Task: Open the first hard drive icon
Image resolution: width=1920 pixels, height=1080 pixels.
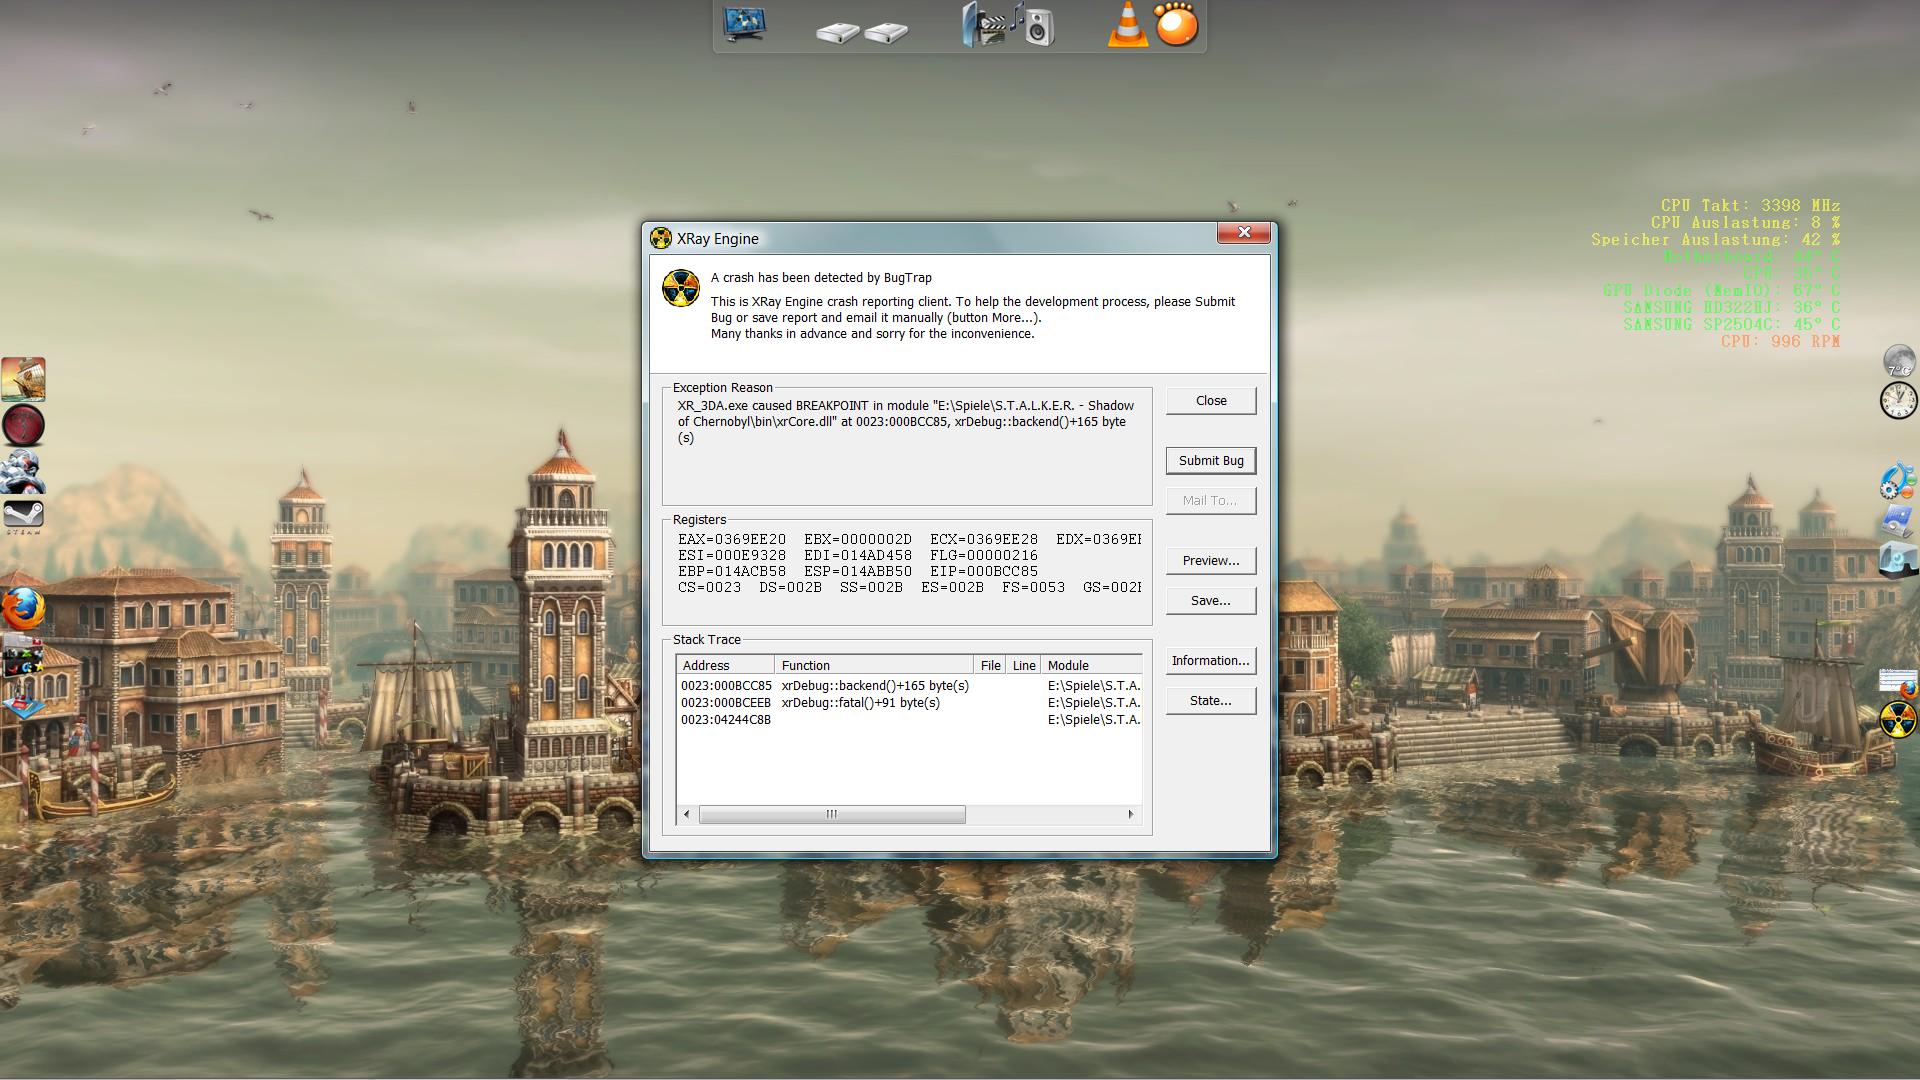Action: pyautogui.click(x=837, y=33)
